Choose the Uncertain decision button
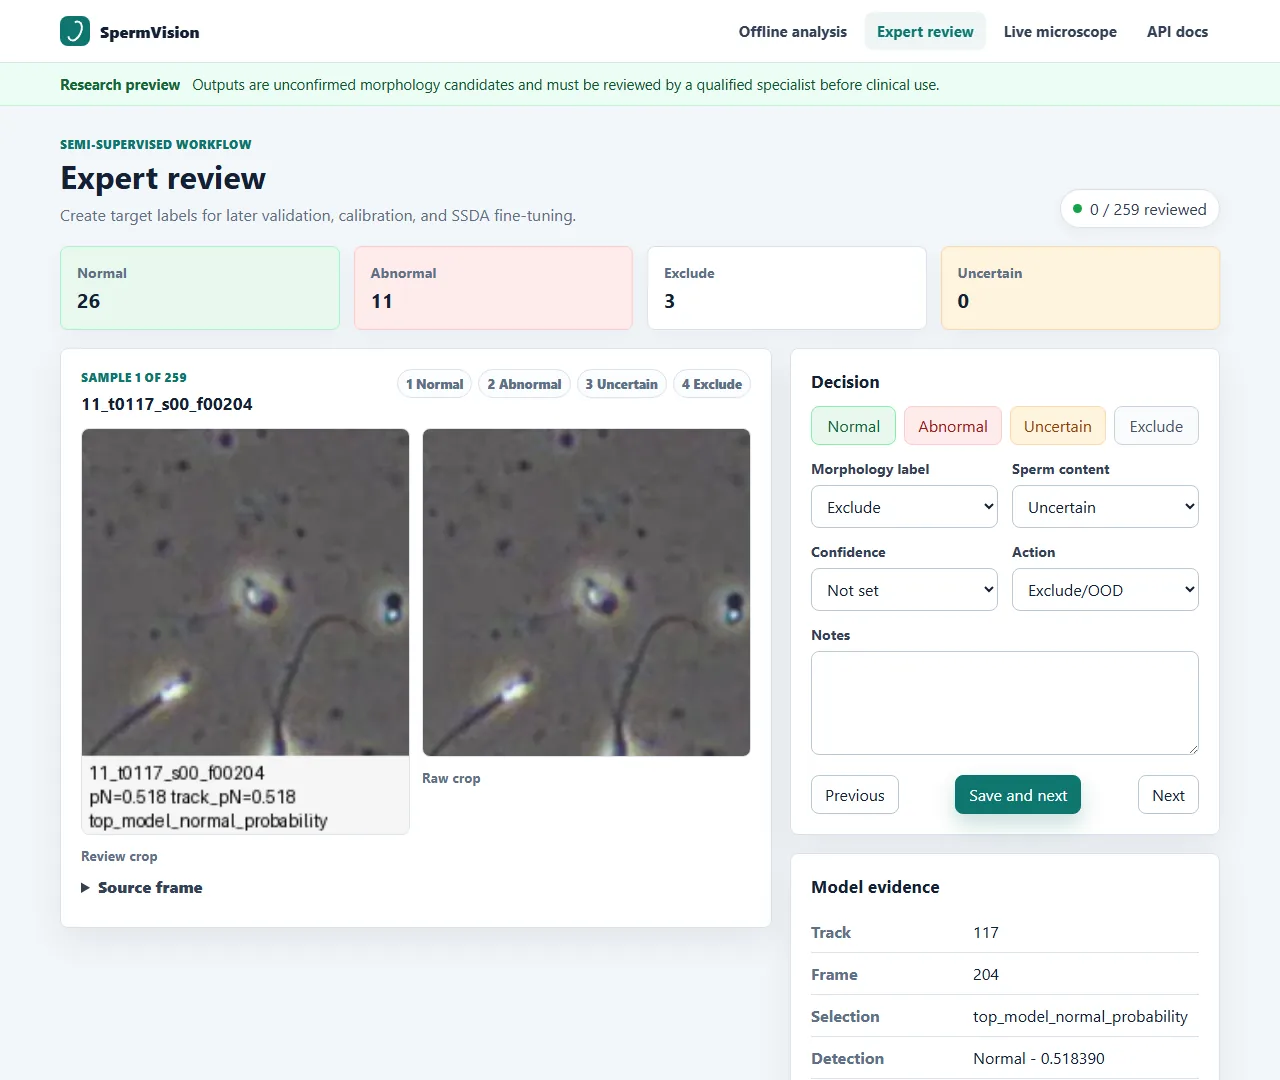This screenshot has height=1080, width=1280. point(1057,426)
